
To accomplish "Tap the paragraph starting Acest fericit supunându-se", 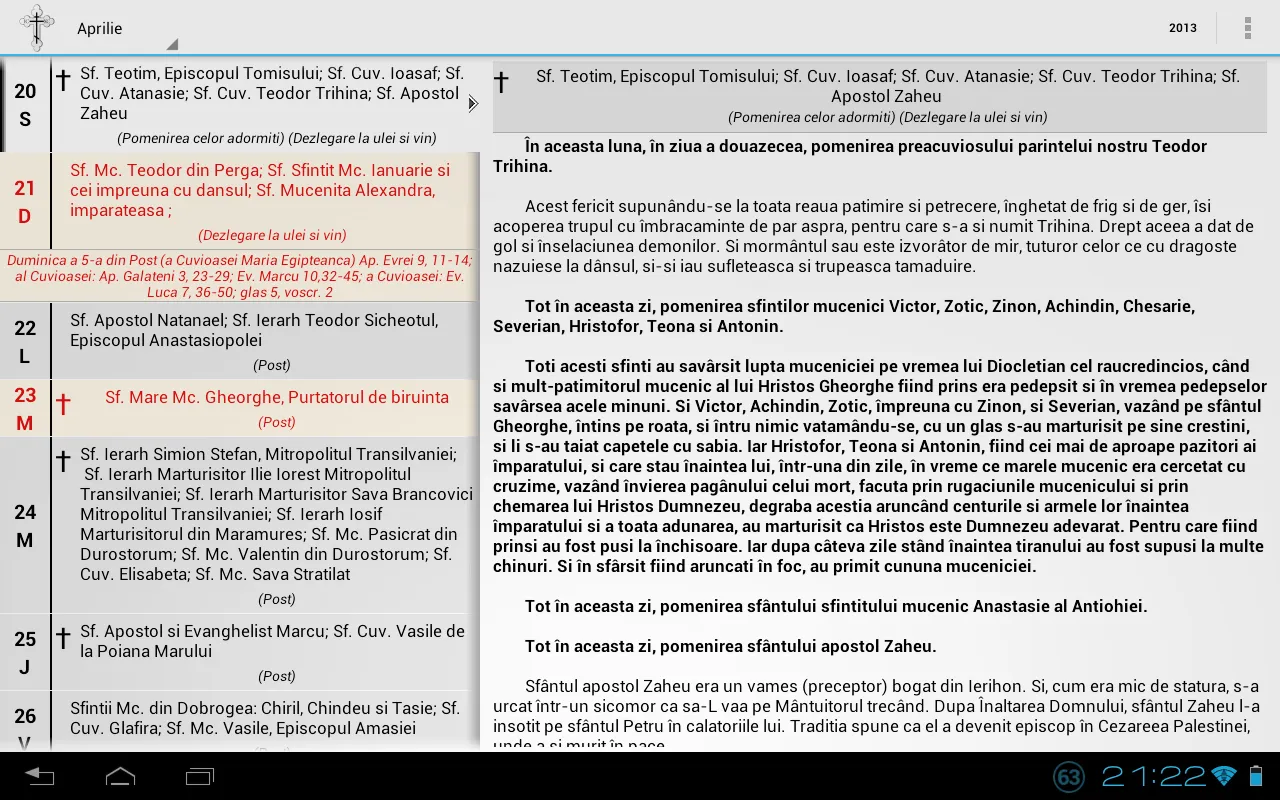I will 866,236.
